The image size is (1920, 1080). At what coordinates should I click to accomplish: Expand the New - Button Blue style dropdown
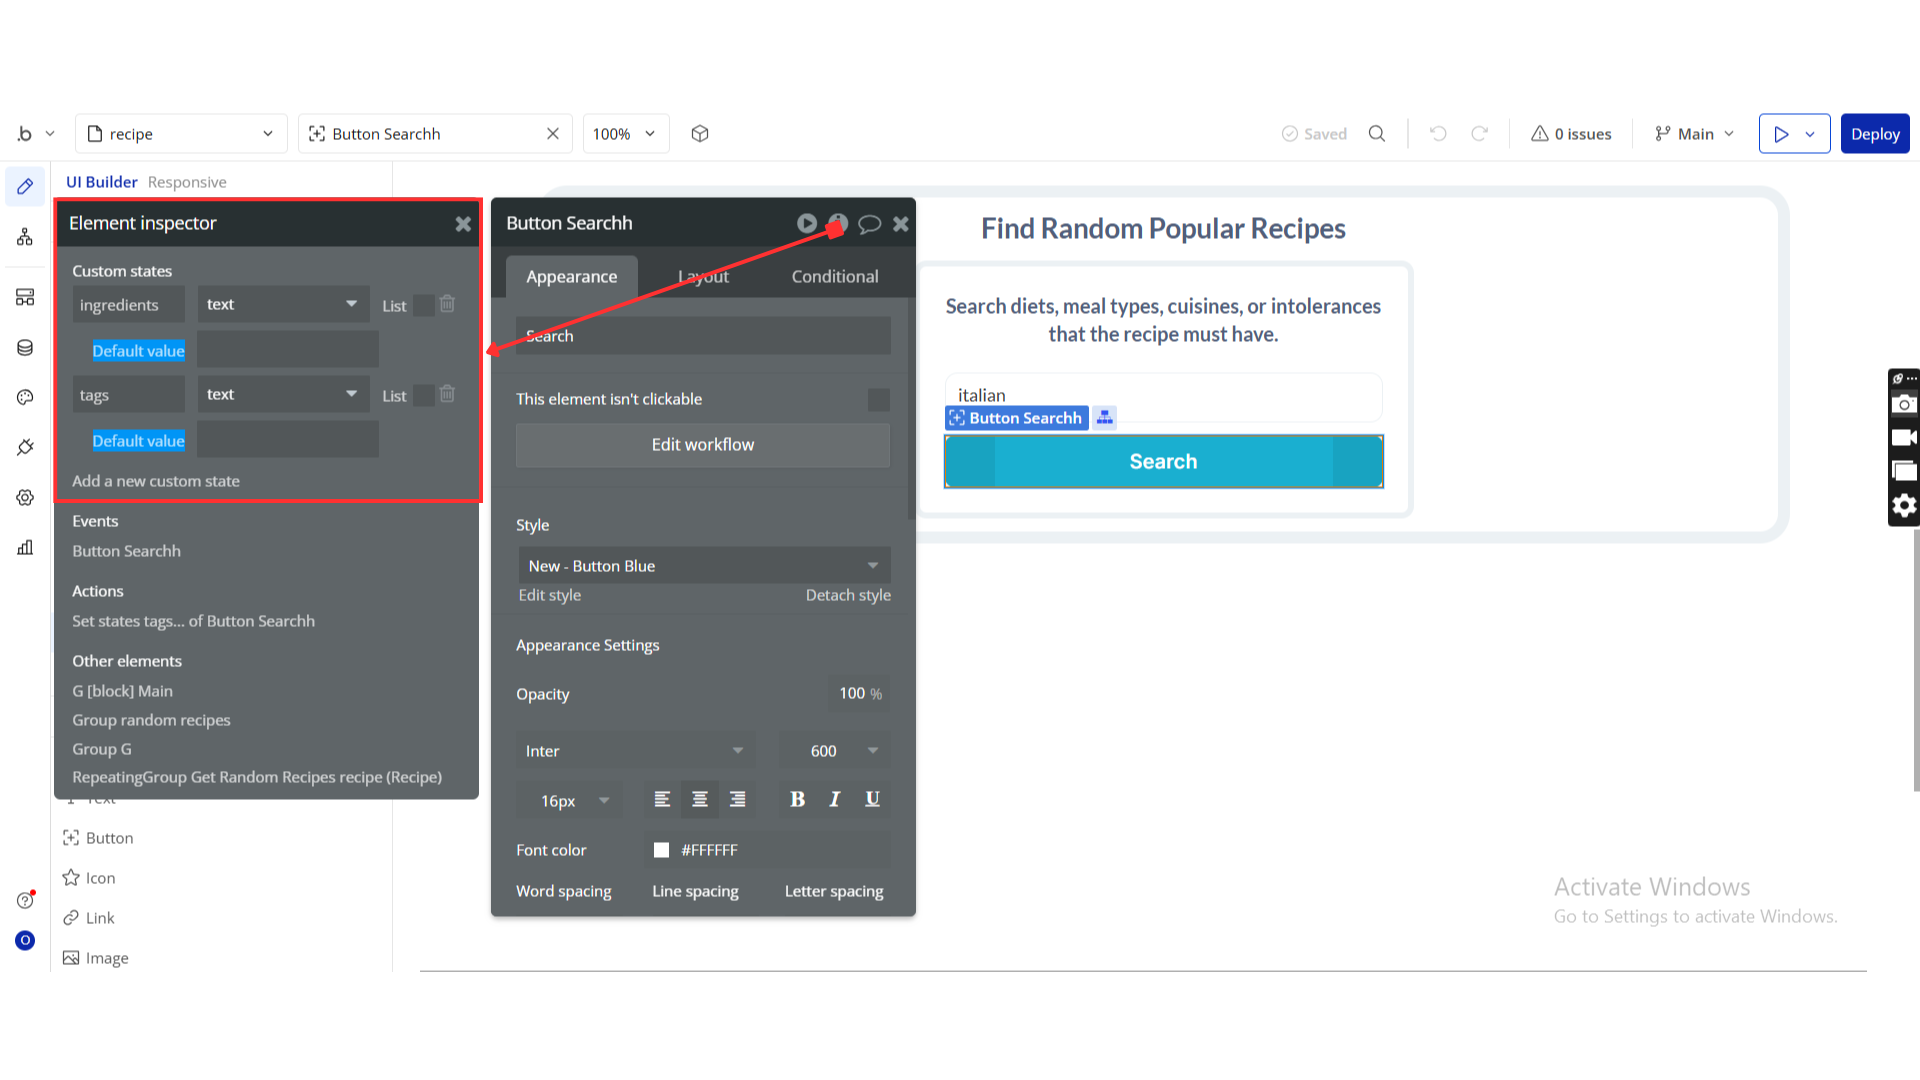pyautogui.click(x=703, y=566)
